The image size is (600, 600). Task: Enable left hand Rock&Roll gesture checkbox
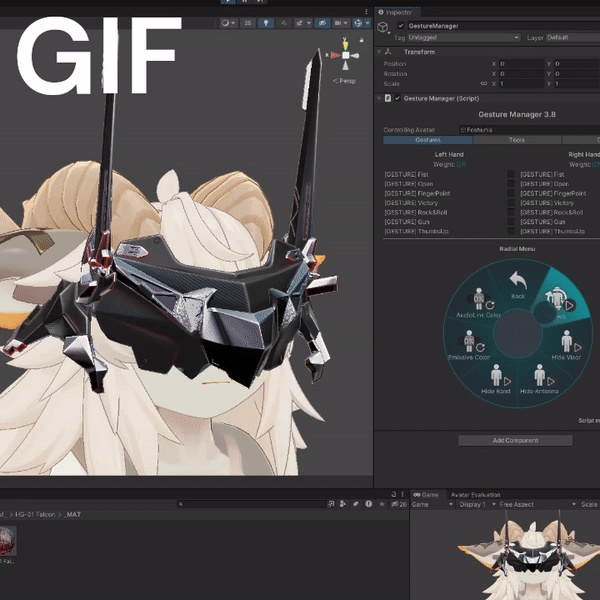(x=511, y=212)
